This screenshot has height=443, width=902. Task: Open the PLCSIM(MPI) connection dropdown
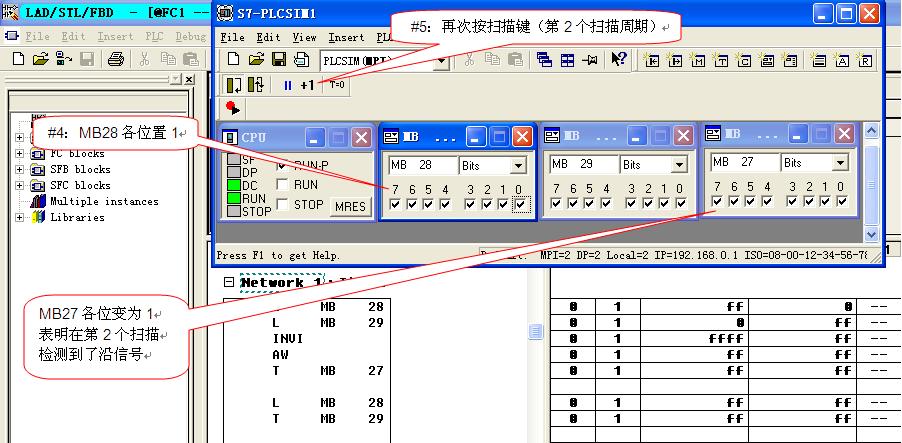click(442, 60)
